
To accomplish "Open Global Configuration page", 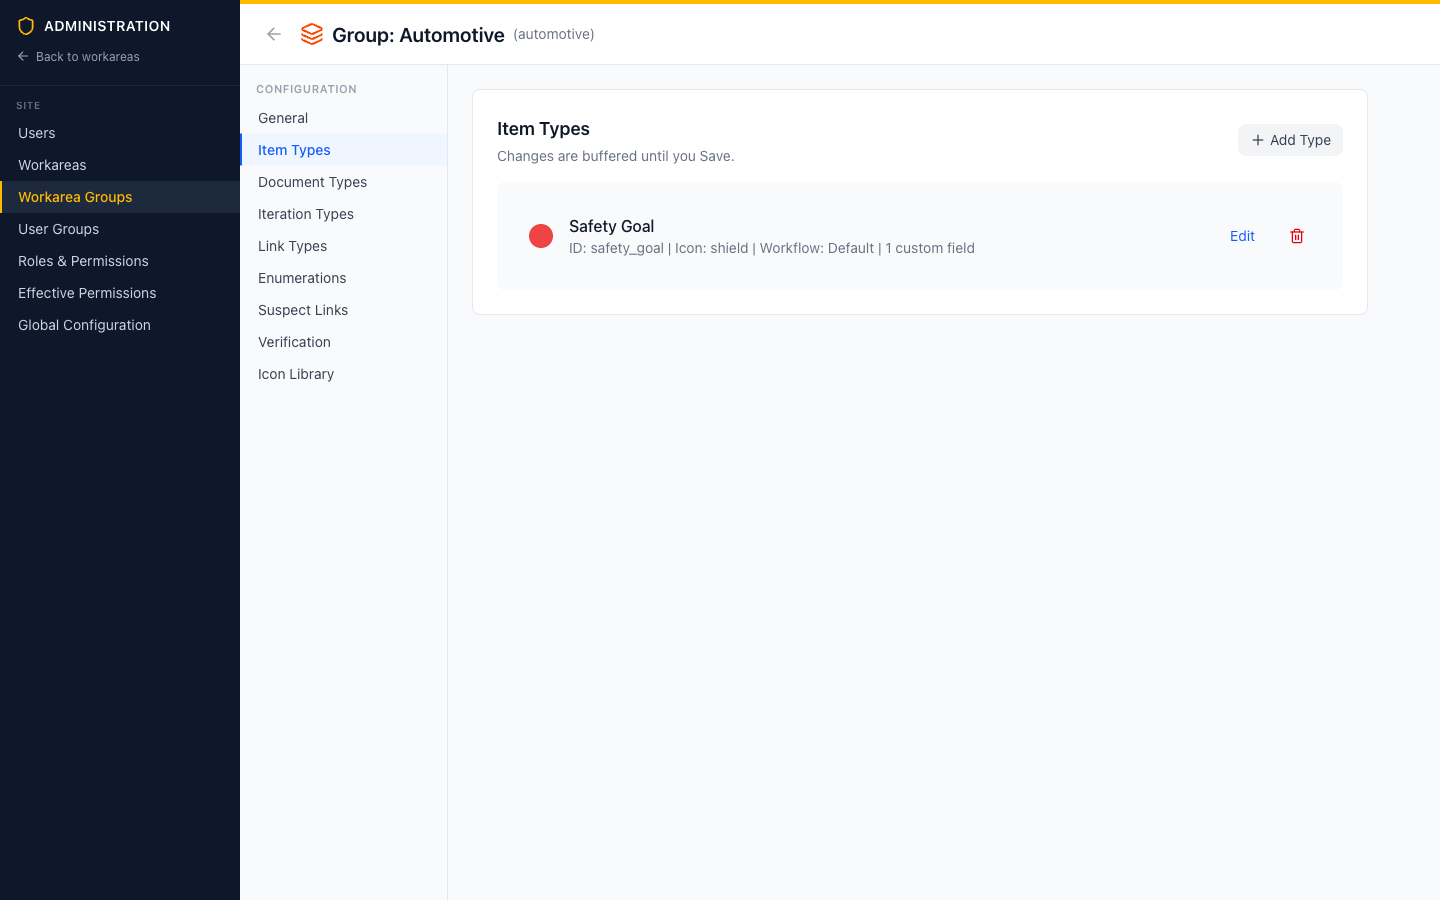I will click(x=120, y=325).
